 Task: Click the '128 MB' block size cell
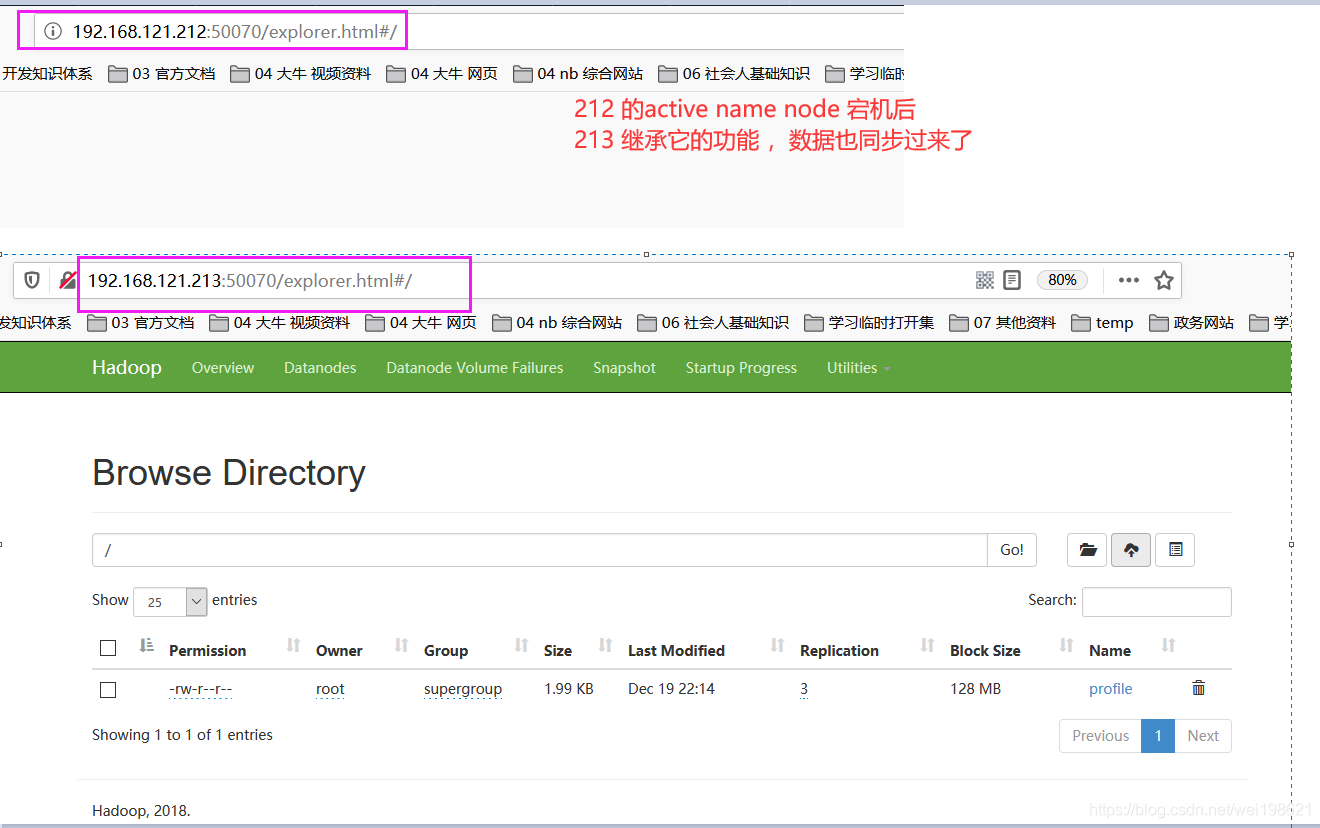[975, 689]
